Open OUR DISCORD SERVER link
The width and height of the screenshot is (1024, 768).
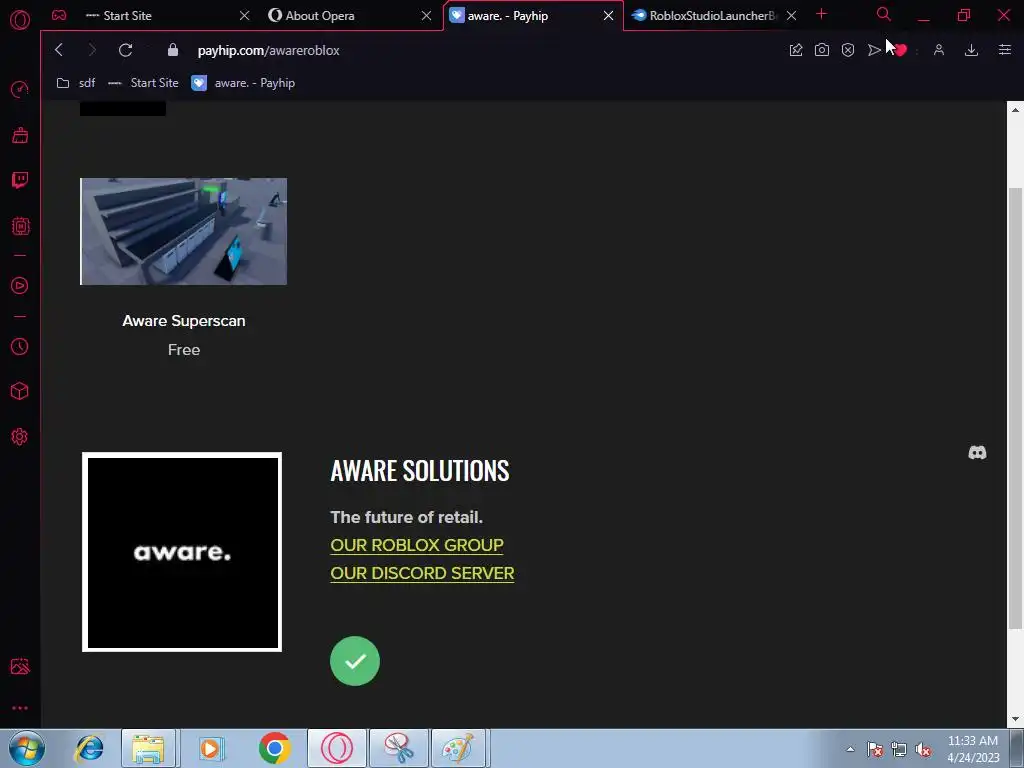pyautogui.click(x=422, y=573)
